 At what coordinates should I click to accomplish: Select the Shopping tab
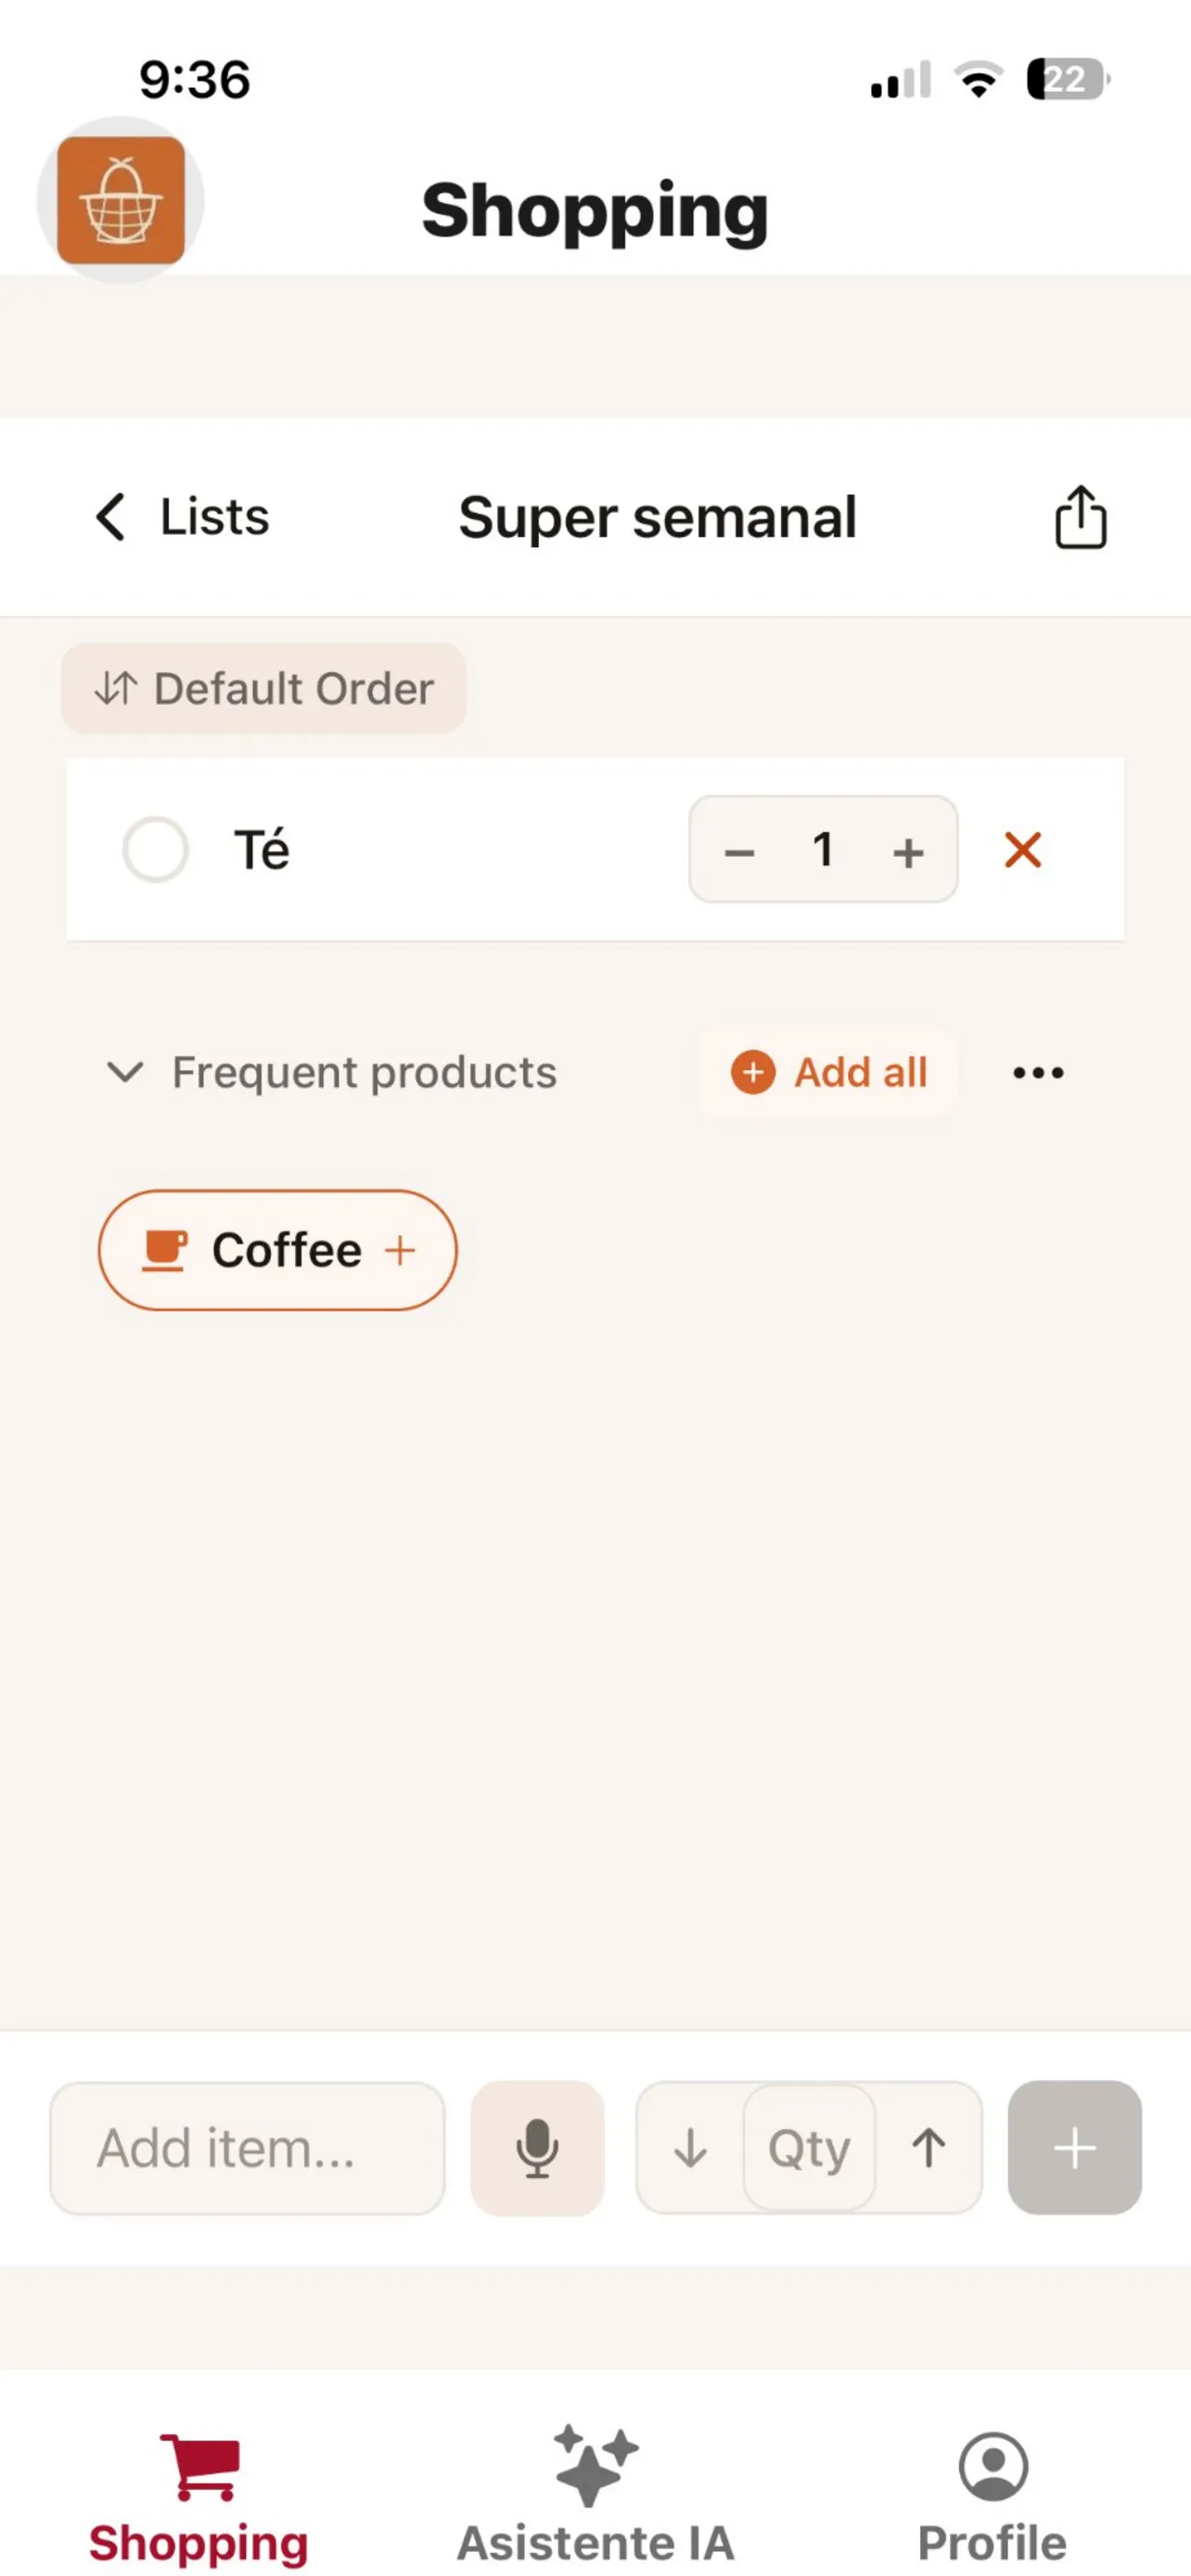[x=198, y=2488]
